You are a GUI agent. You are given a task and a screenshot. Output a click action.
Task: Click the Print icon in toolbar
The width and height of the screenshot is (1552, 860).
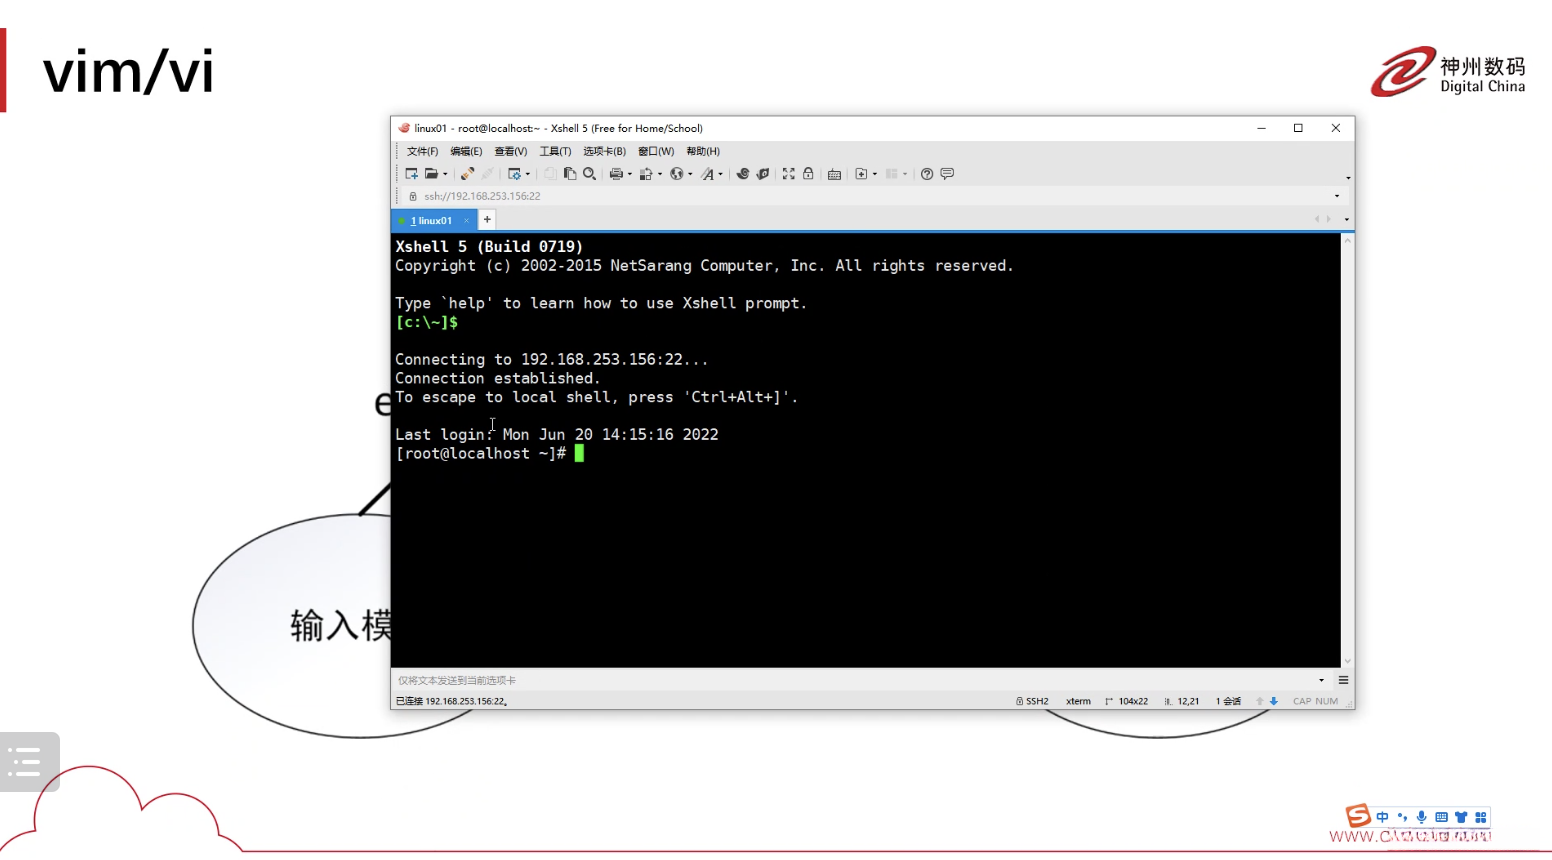616,174
